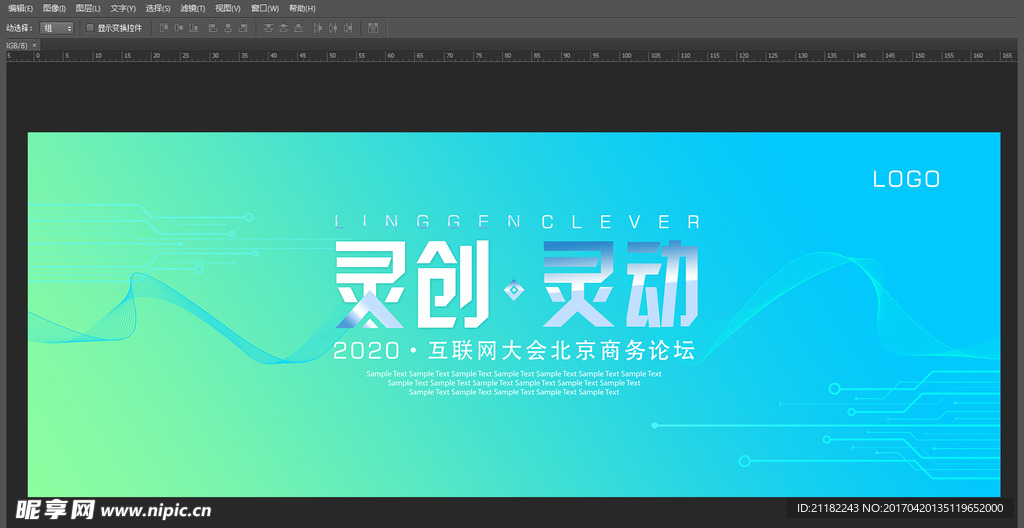Click the align top edges icon
This screenshot has width=1024, height=528.
163,28
